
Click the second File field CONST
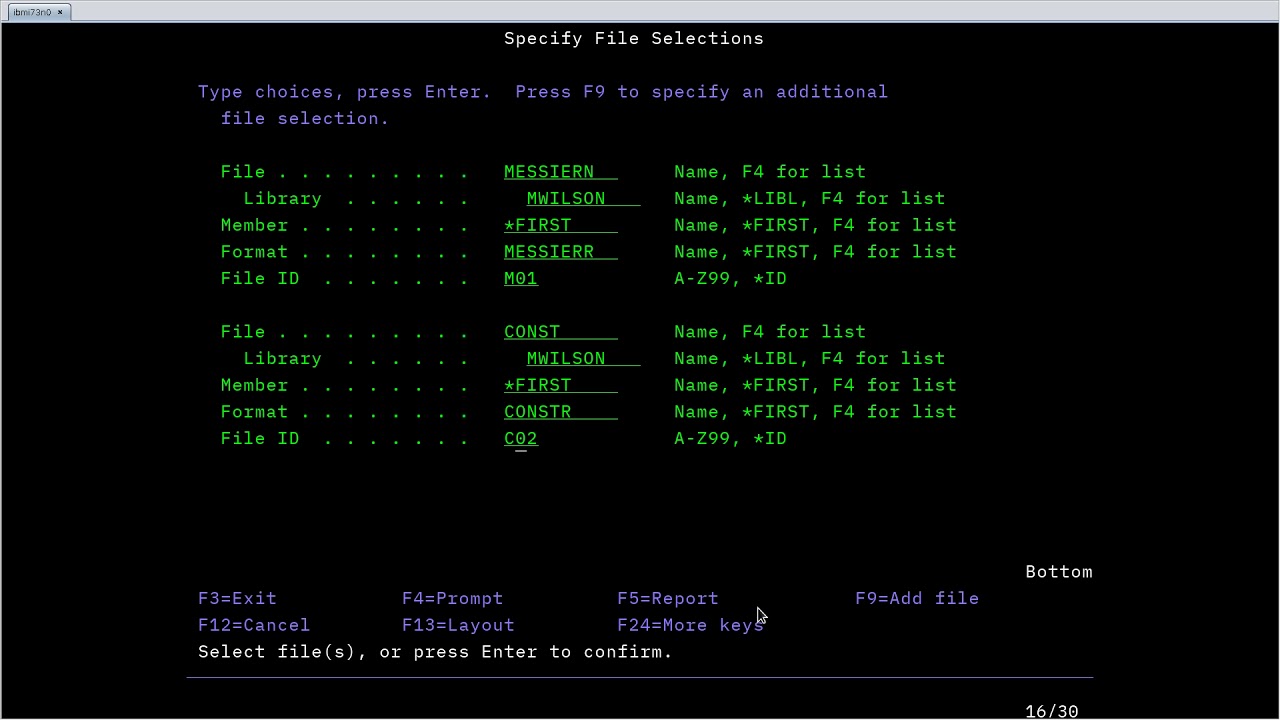point(560,332)
